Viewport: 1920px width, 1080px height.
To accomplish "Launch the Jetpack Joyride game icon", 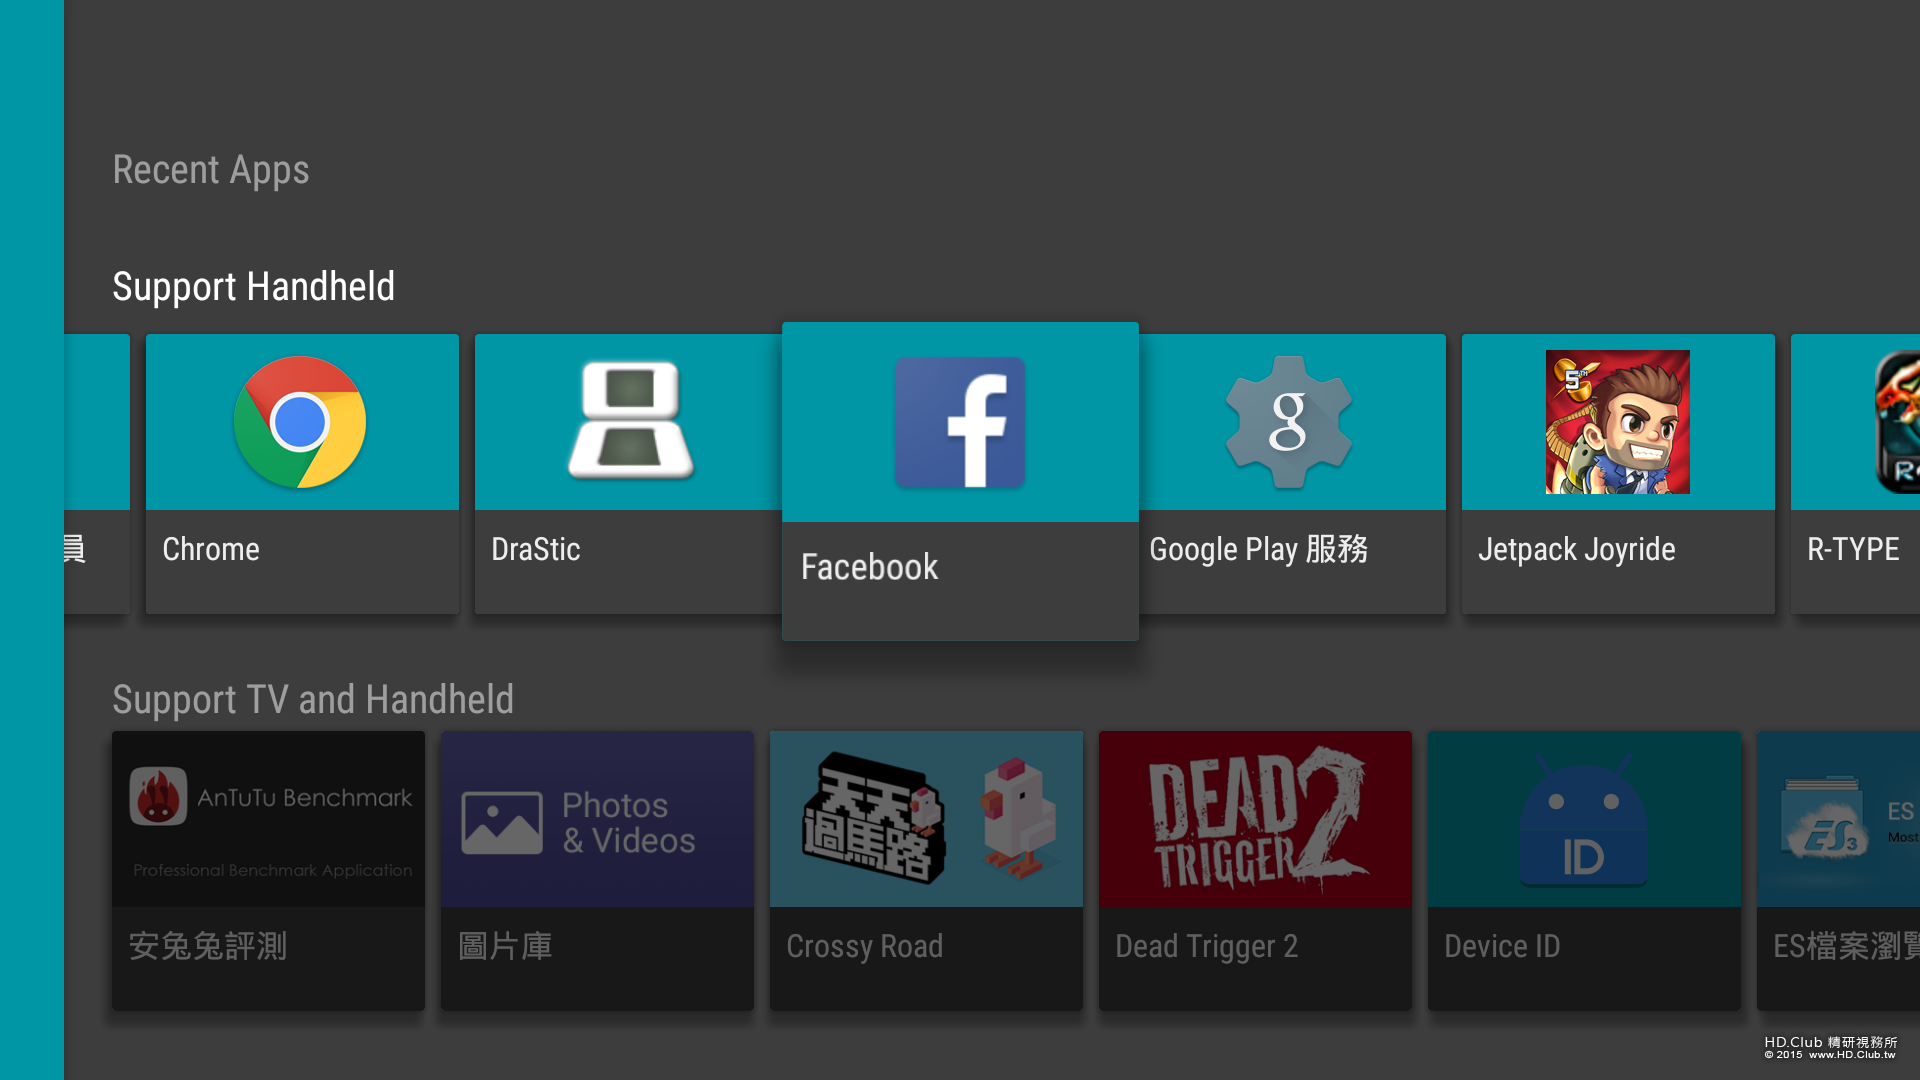I will click(x=1617, y=422).
